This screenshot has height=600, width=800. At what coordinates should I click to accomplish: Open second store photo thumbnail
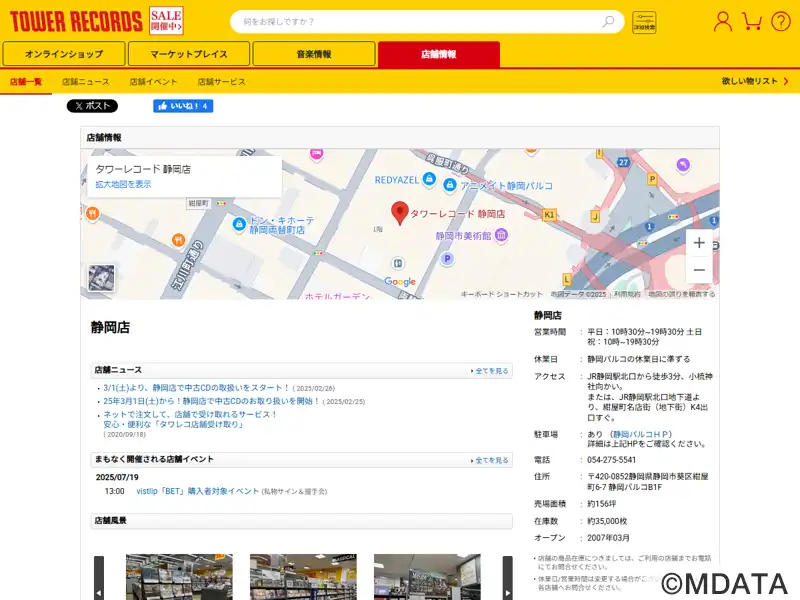[x=303, y=577]
